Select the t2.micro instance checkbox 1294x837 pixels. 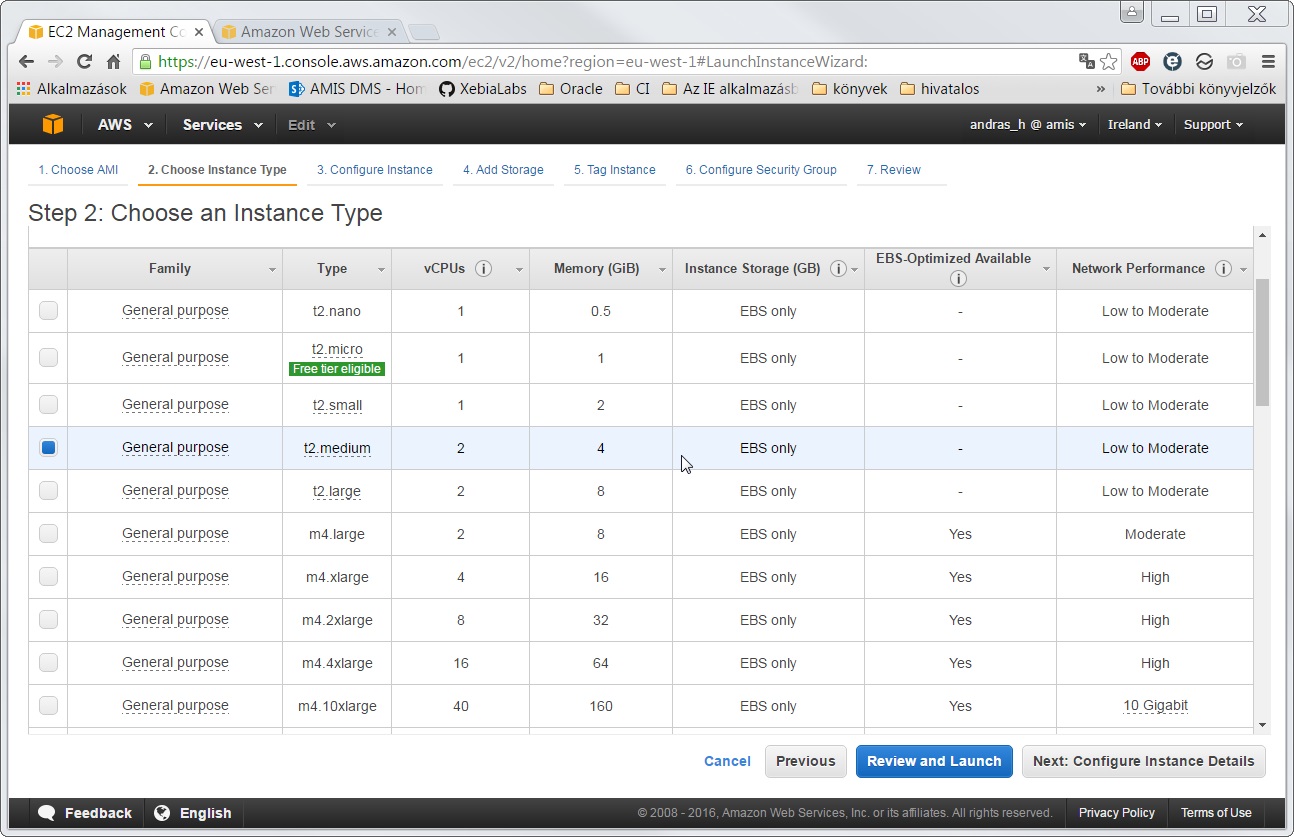[48, 358]
